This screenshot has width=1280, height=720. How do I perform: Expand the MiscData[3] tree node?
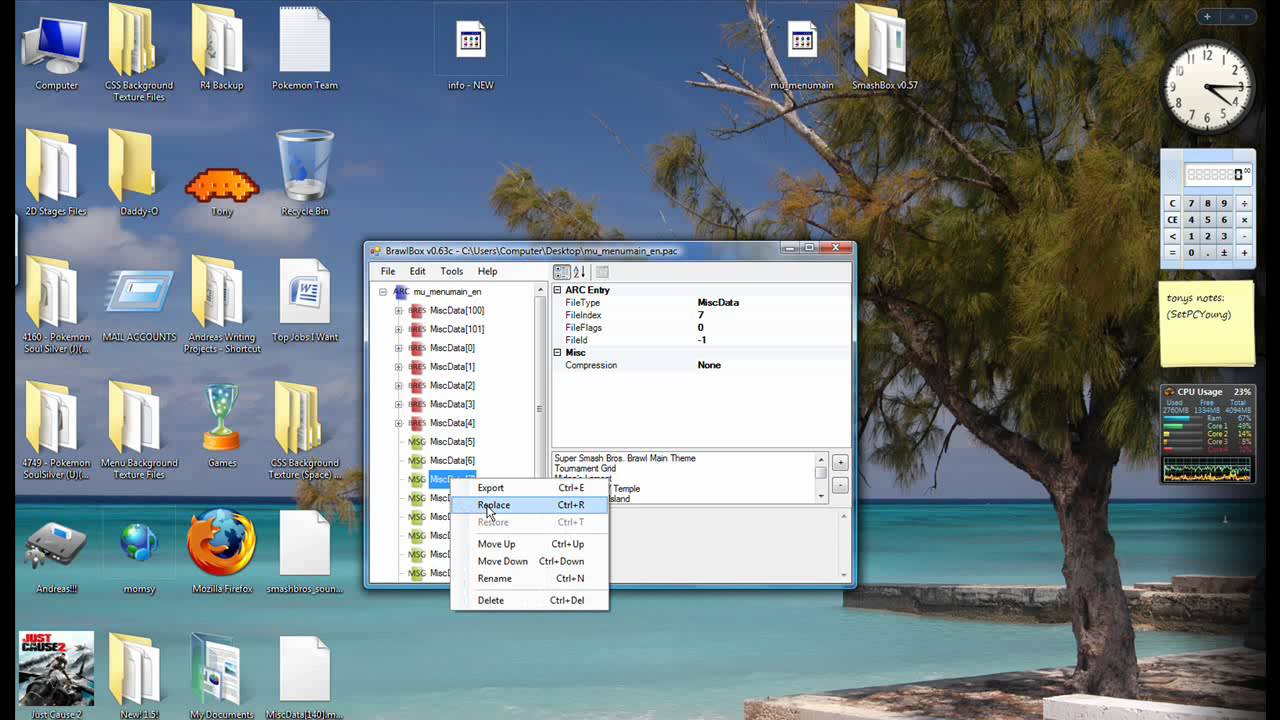(x=398, y=404)
